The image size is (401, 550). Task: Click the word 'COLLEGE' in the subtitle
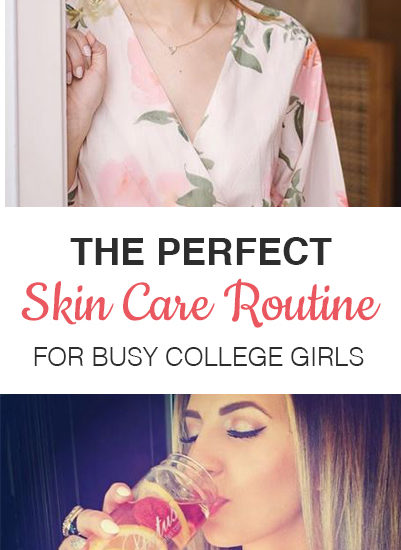[223, 356]
